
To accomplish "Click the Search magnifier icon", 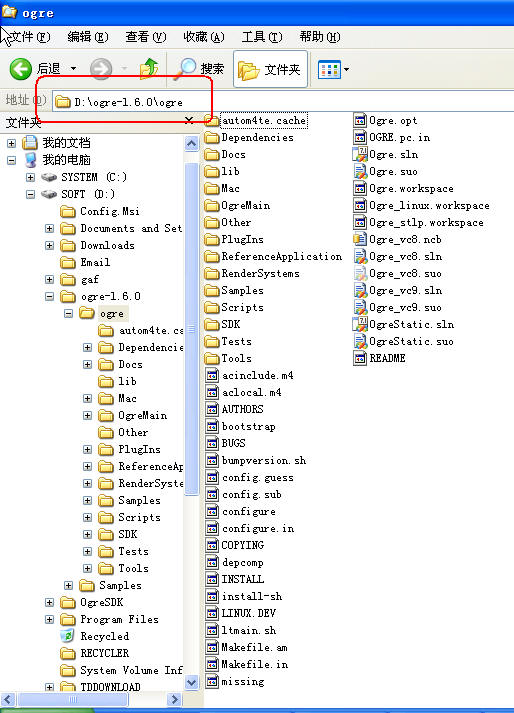I will 186,68.
